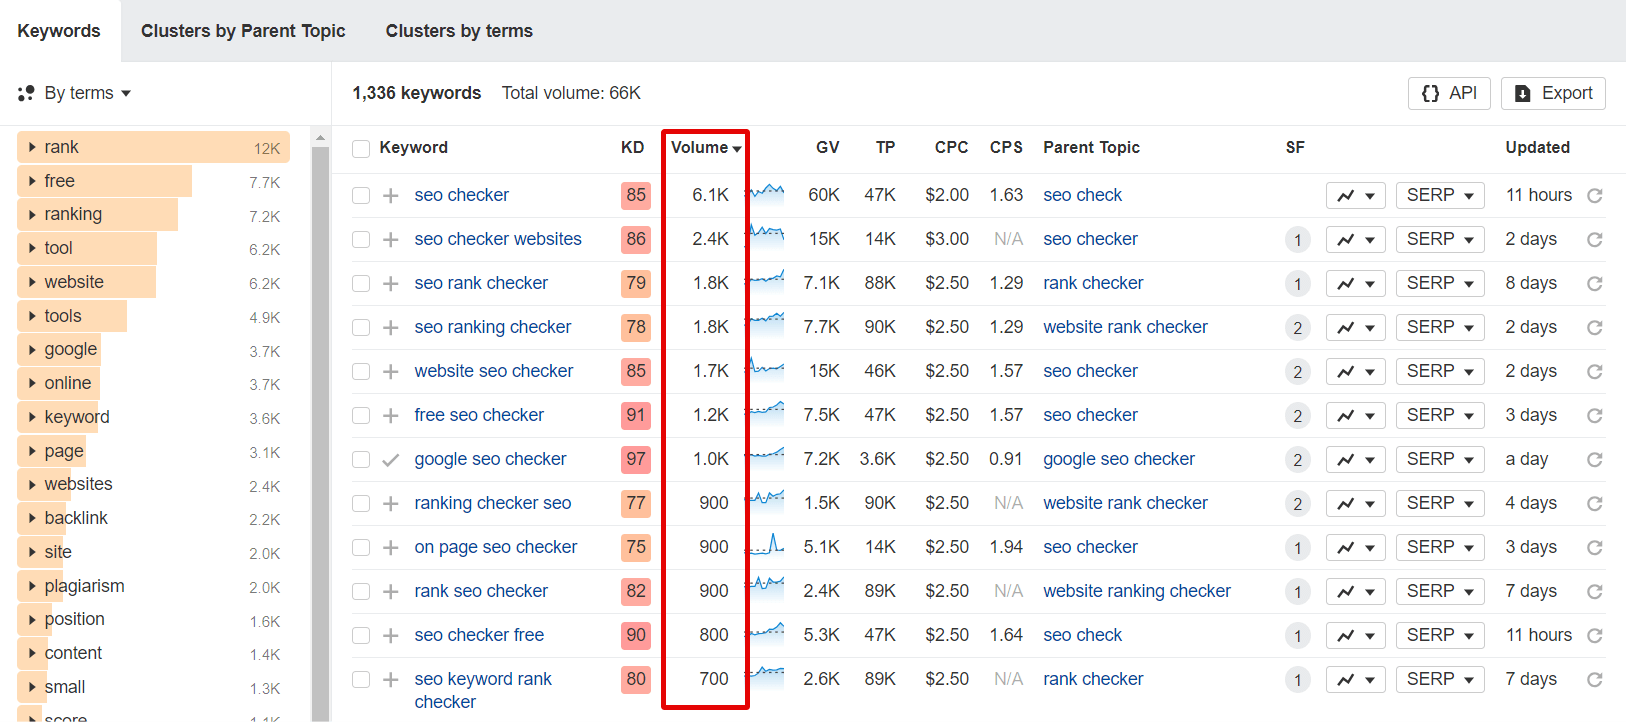Expand the 'backlink' term group
This screenshot has height=722, width=1627.
(33, 518)
